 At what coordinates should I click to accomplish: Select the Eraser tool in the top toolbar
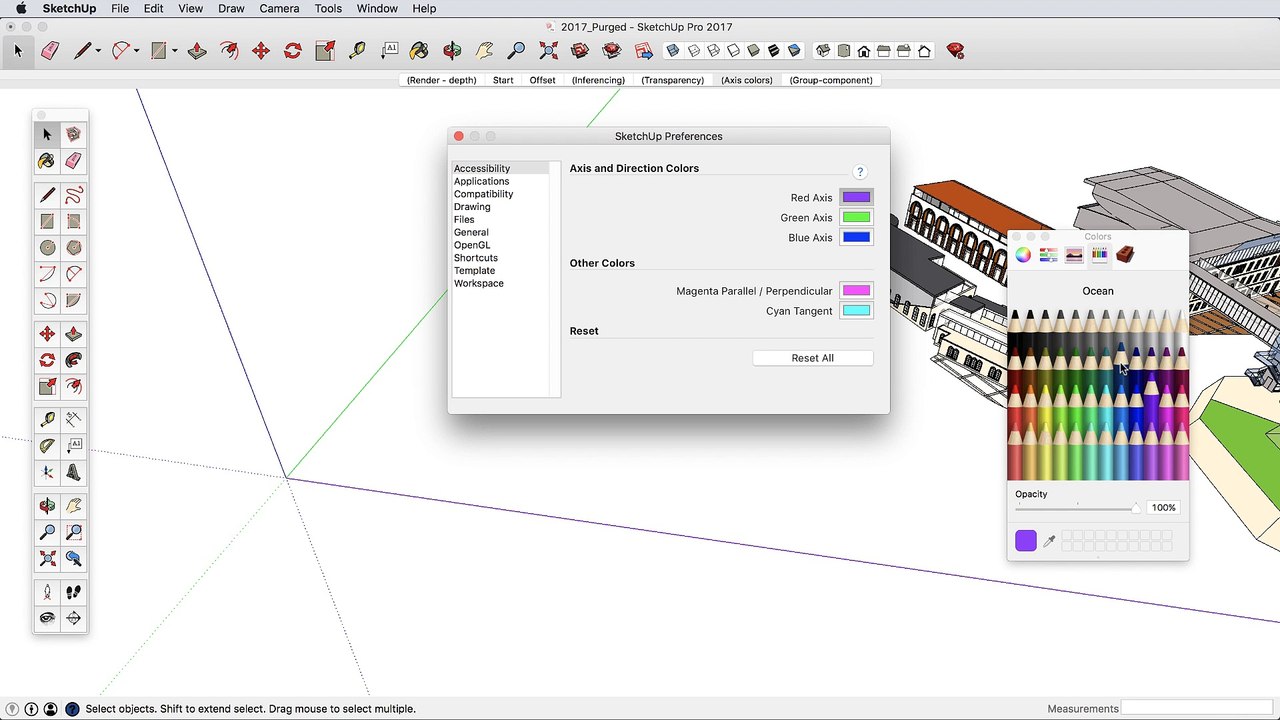click(50, 50)
